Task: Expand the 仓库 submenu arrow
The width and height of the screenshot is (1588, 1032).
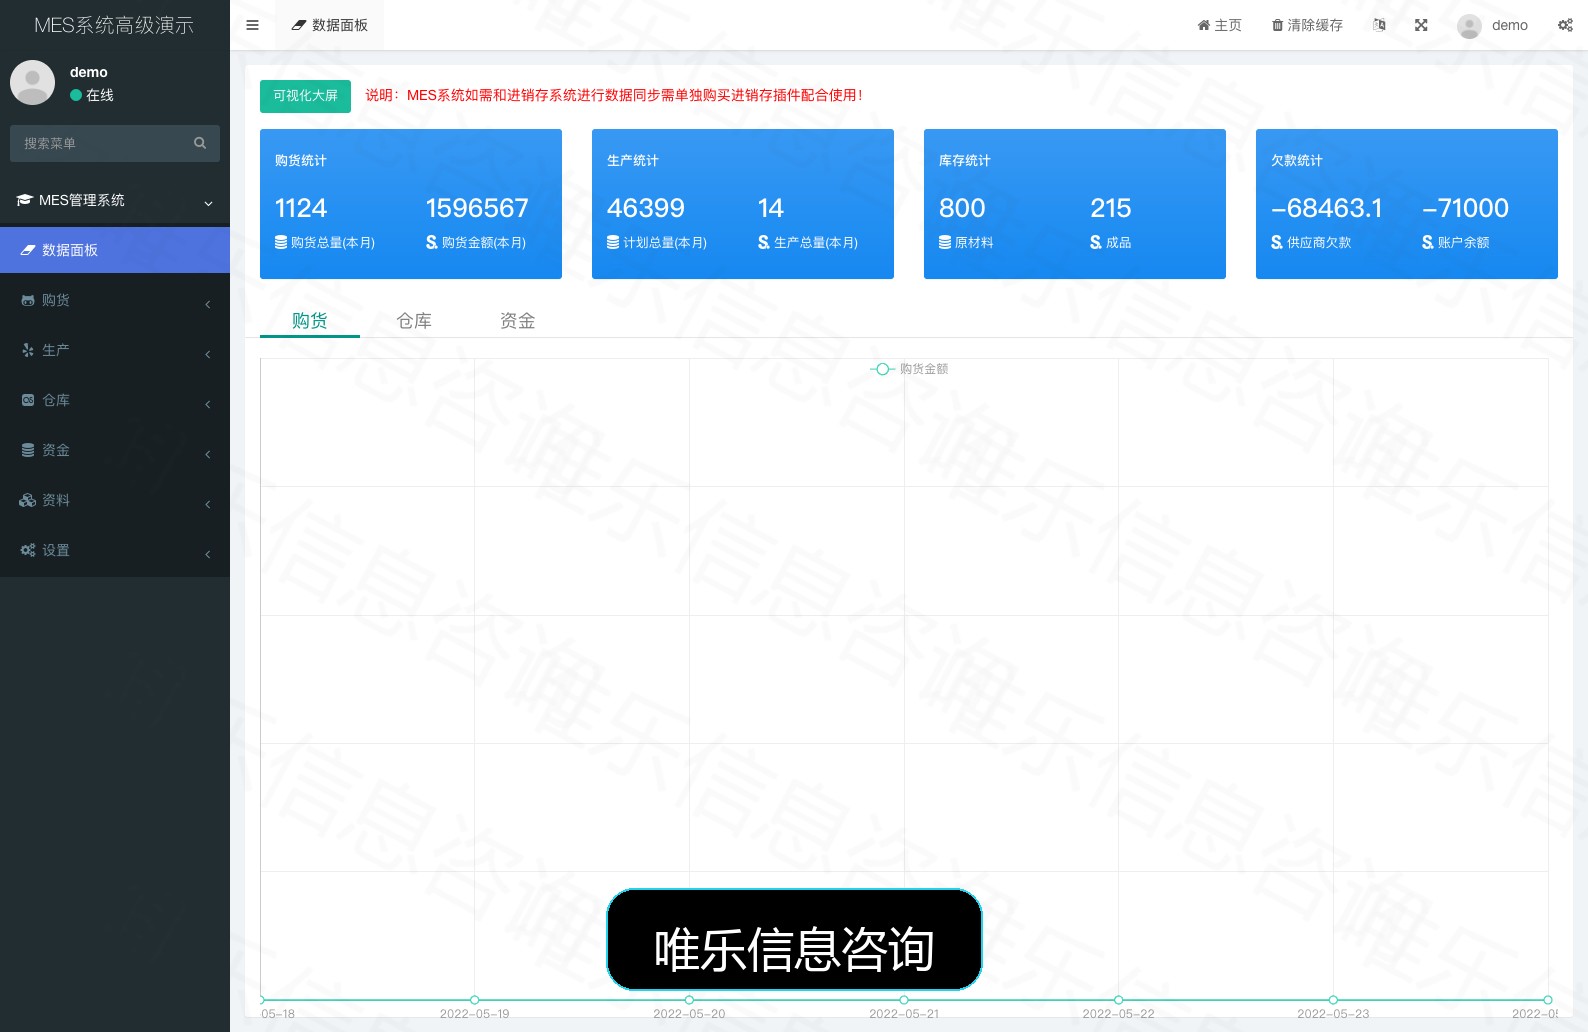Action: click(x=208, y=404)
